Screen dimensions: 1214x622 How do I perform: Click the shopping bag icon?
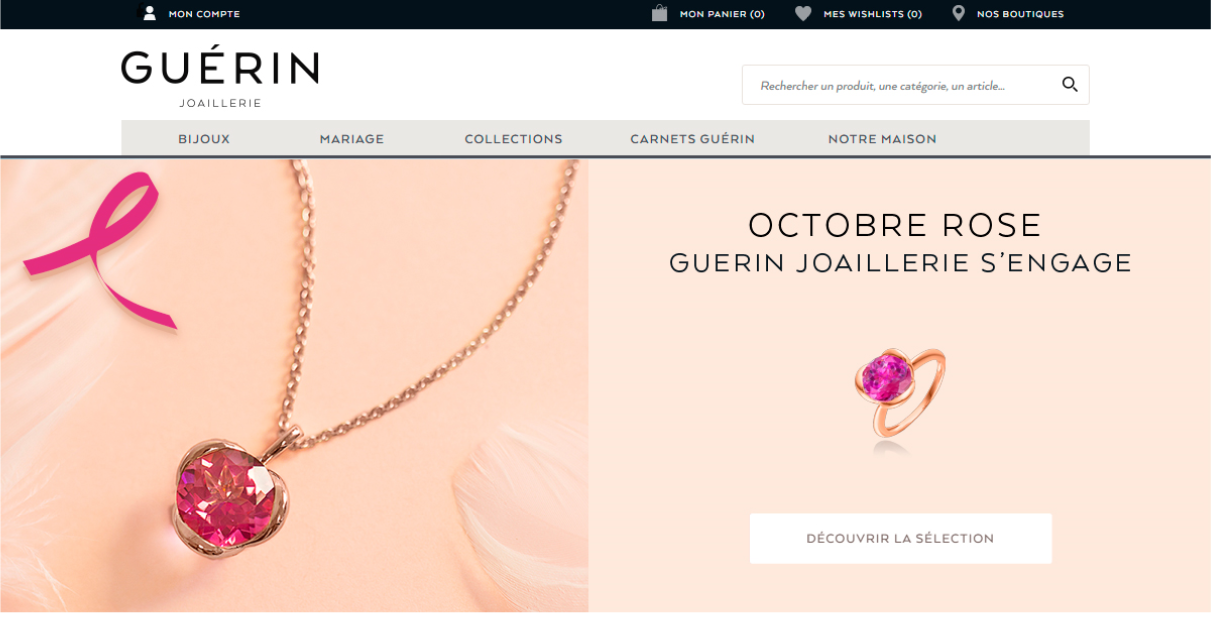pos(660,13)
